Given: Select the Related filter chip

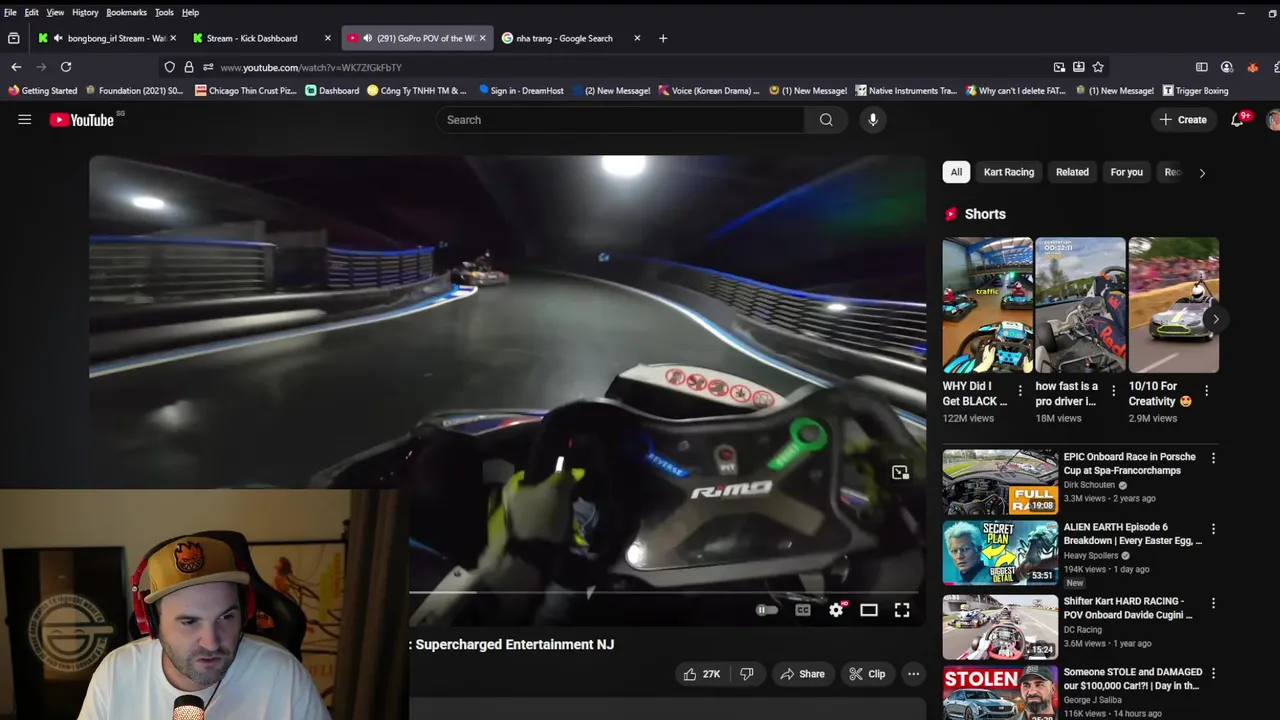Looking at the screenshot, I should click(1072, 172).
